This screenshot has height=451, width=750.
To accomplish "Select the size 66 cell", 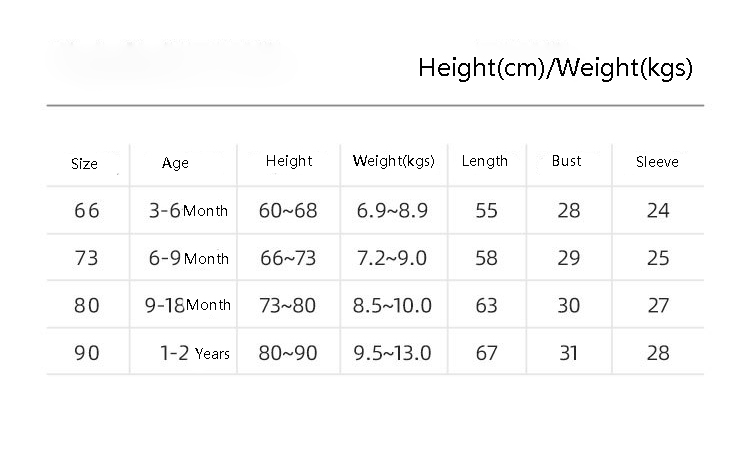I will click(x=87, y=211).
